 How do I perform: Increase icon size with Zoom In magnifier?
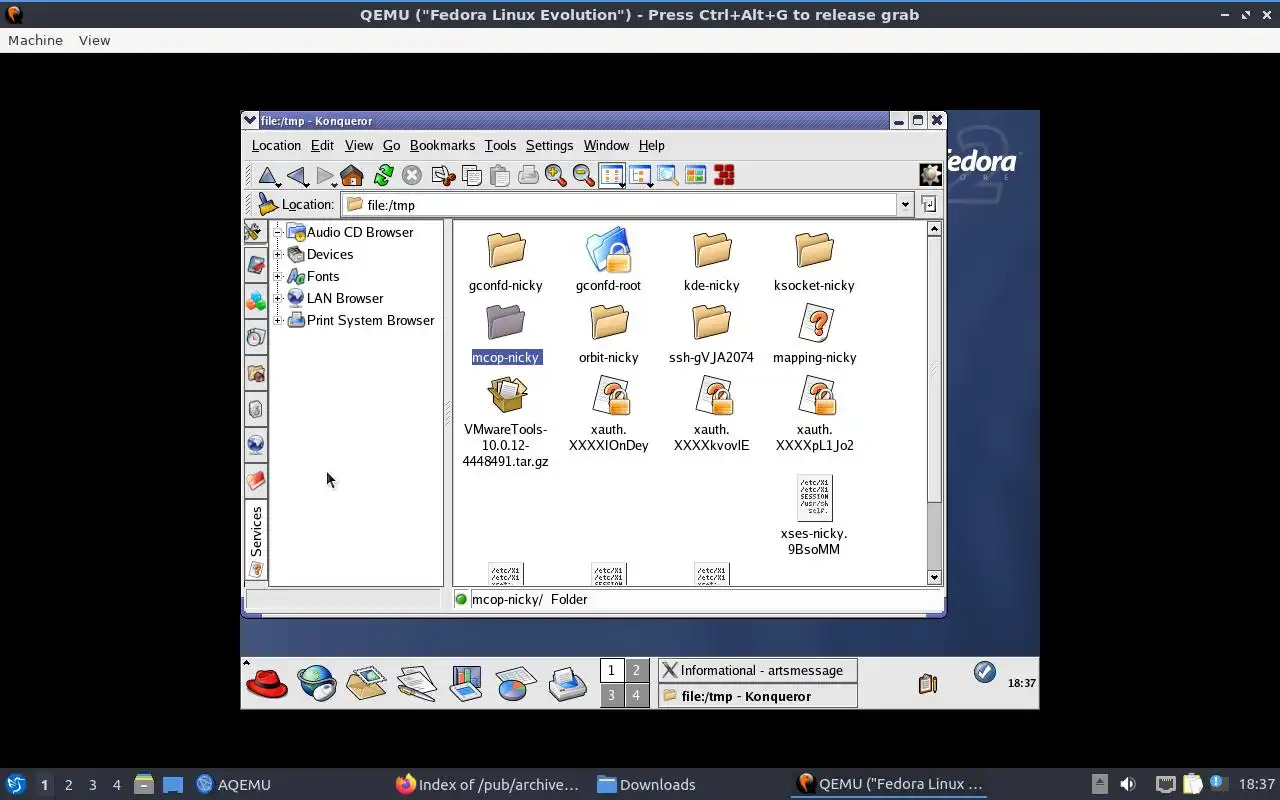click(555, 176)
